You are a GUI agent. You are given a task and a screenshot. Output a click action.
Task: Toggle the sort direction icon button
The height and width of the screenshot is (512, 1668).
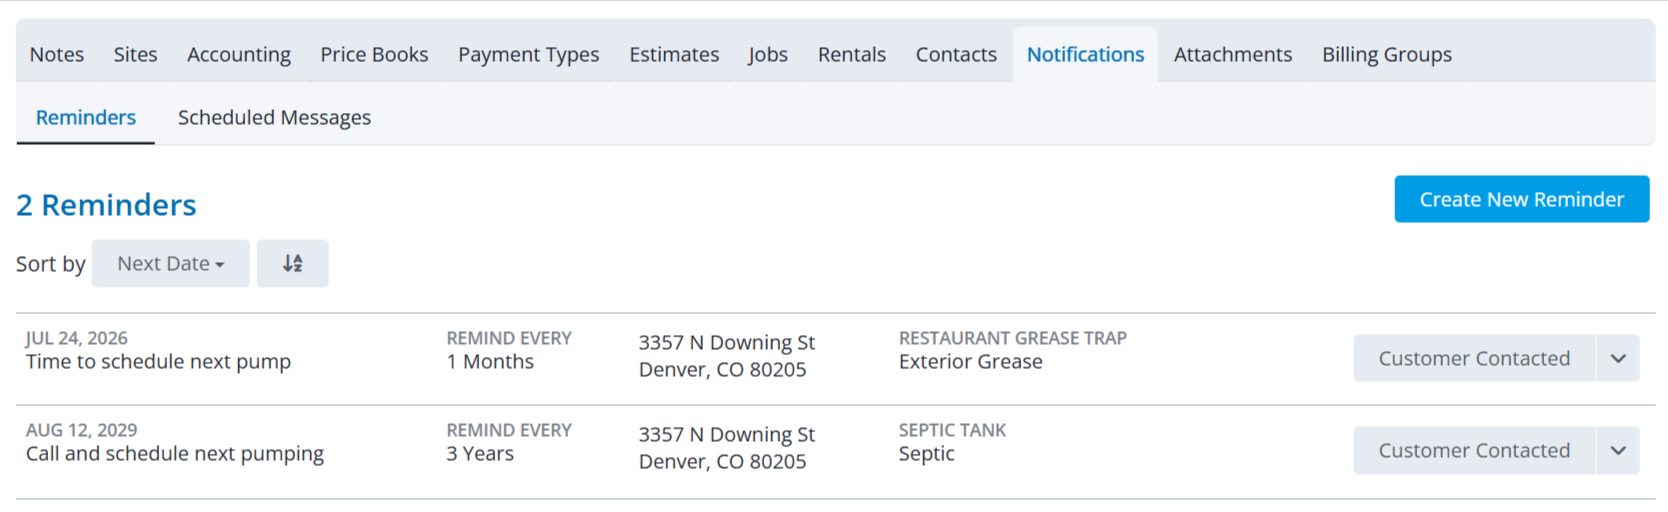click(292, 263)
